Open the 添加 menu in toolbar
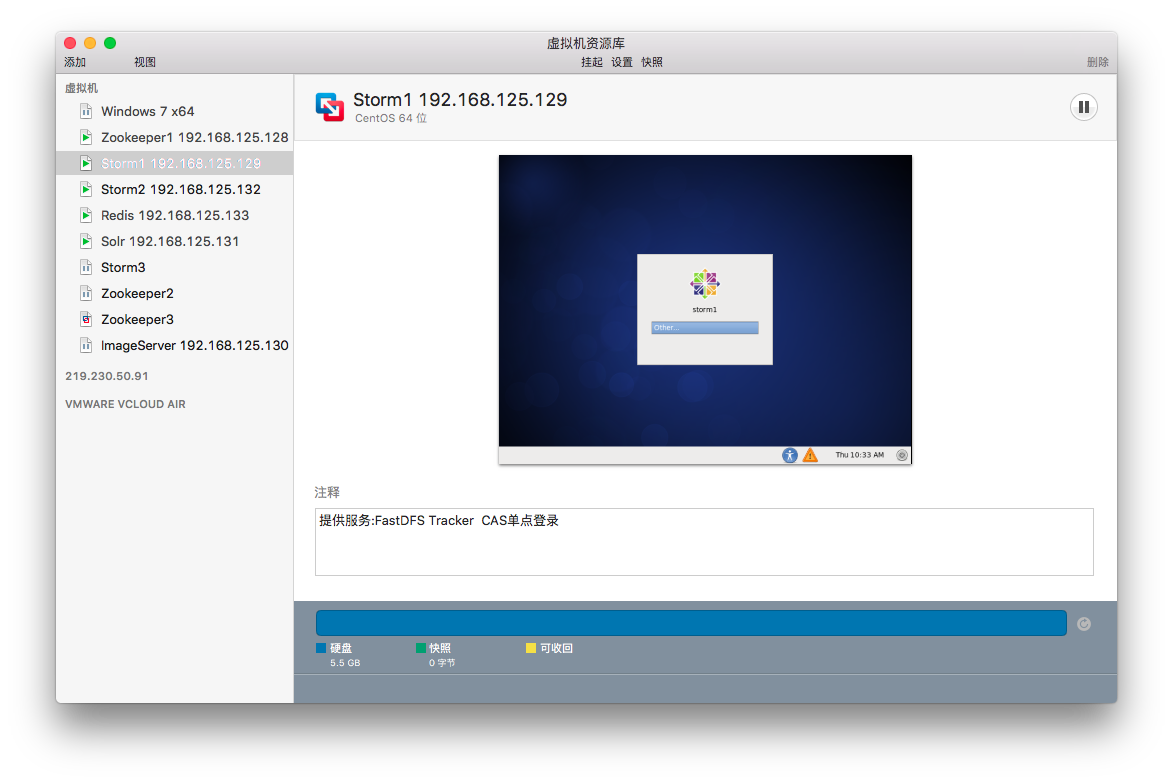Image resolution: width=1173 pixels, height=783 pixels. point(75,62)
